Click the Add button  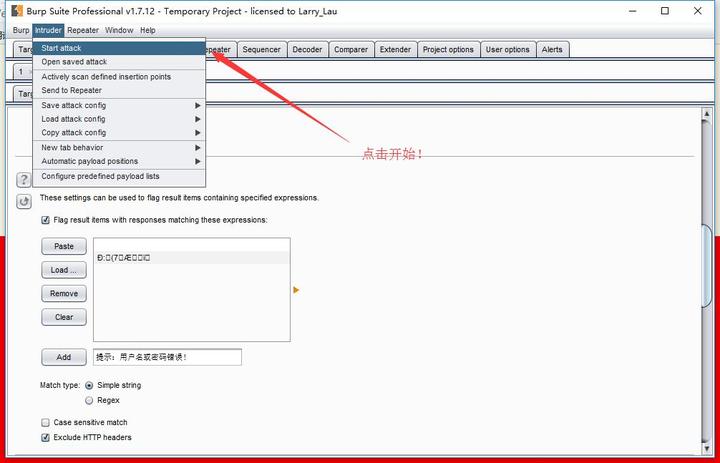tap(64, 357)
